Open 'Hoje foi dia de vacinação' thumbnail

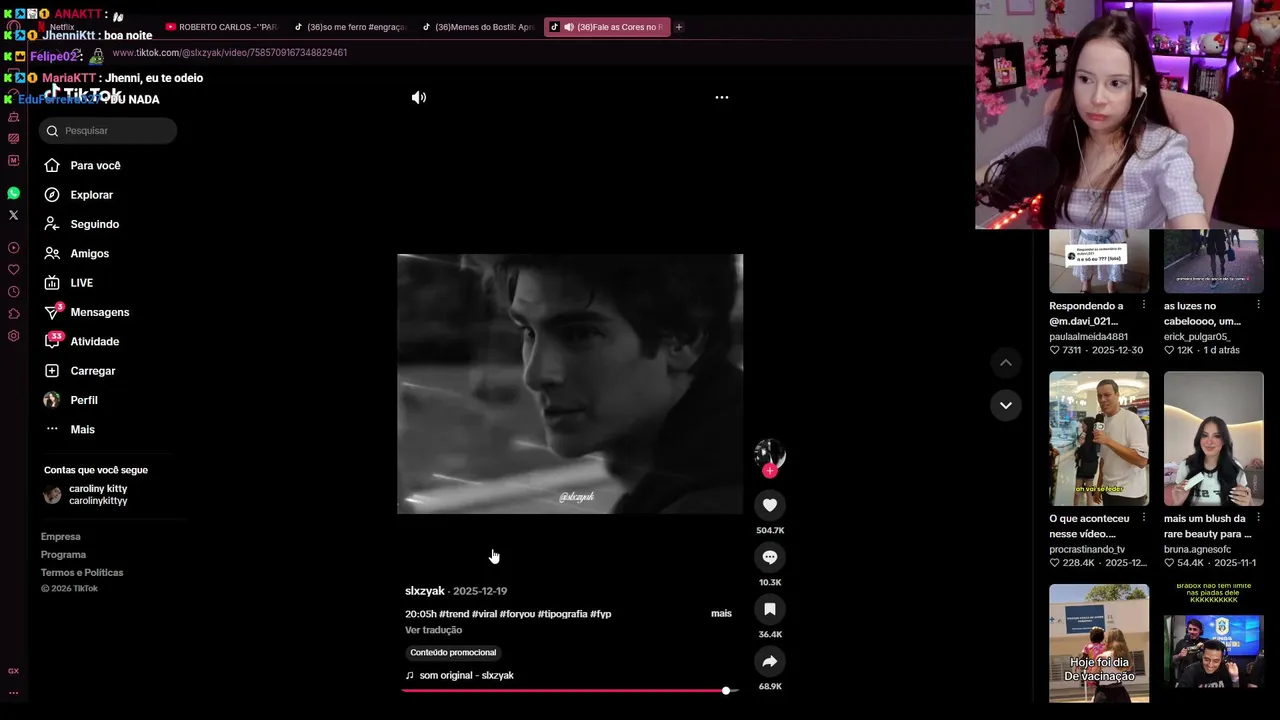[x=1099, y=643]
